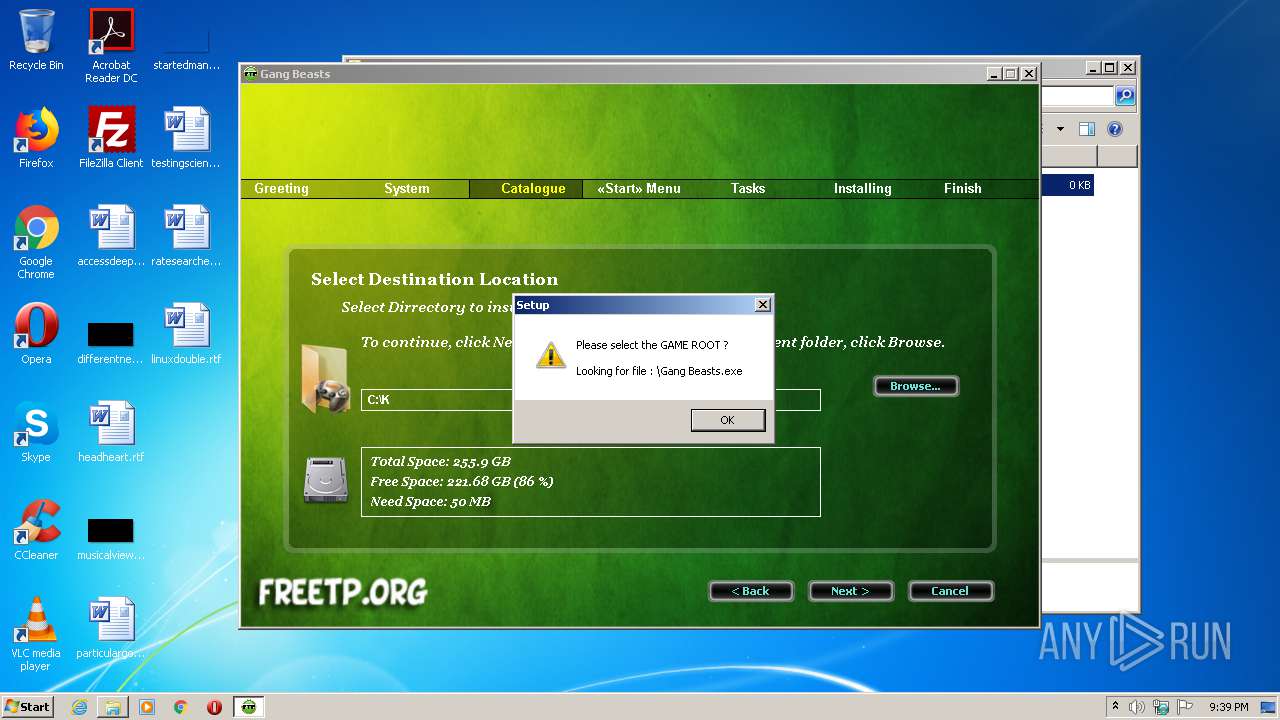Click the warning triangle icon in Setup dialog
Image resolution: width=1280 pixels, height=720 pixels.
click(x=551, y=355)
